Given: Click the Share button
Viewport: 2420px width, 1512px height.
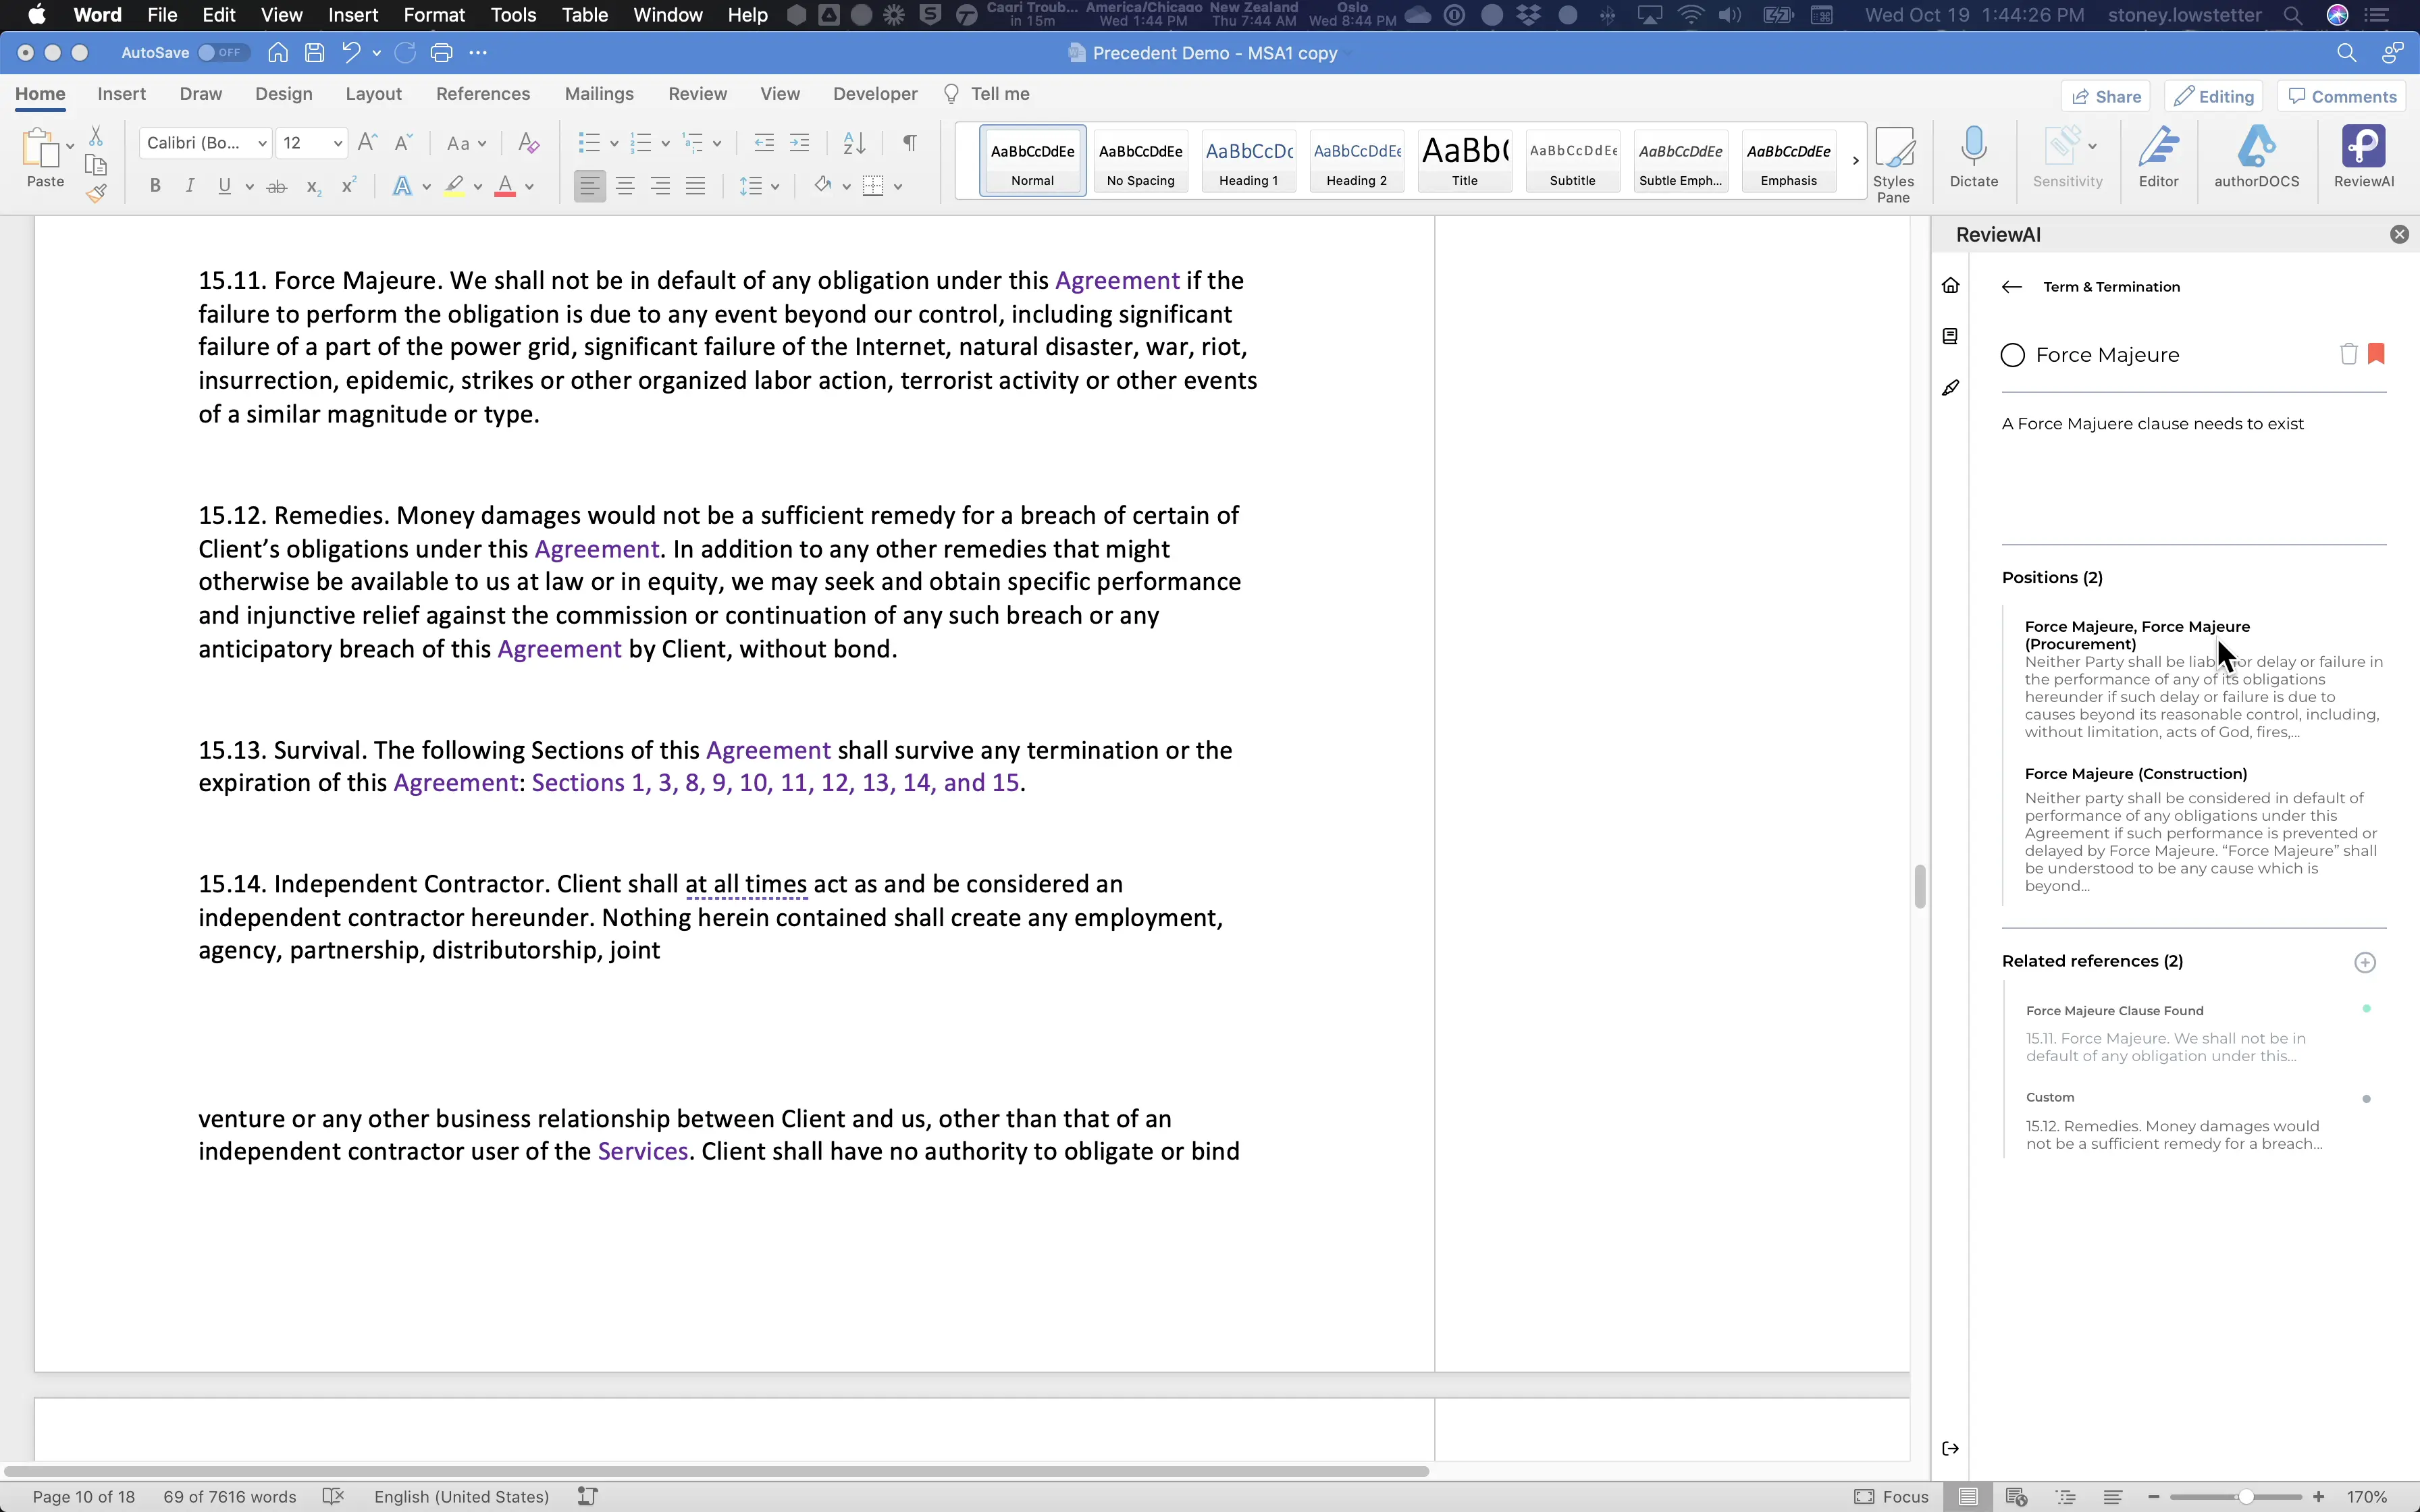Looking at the screenshot, I should [2106, 96].
